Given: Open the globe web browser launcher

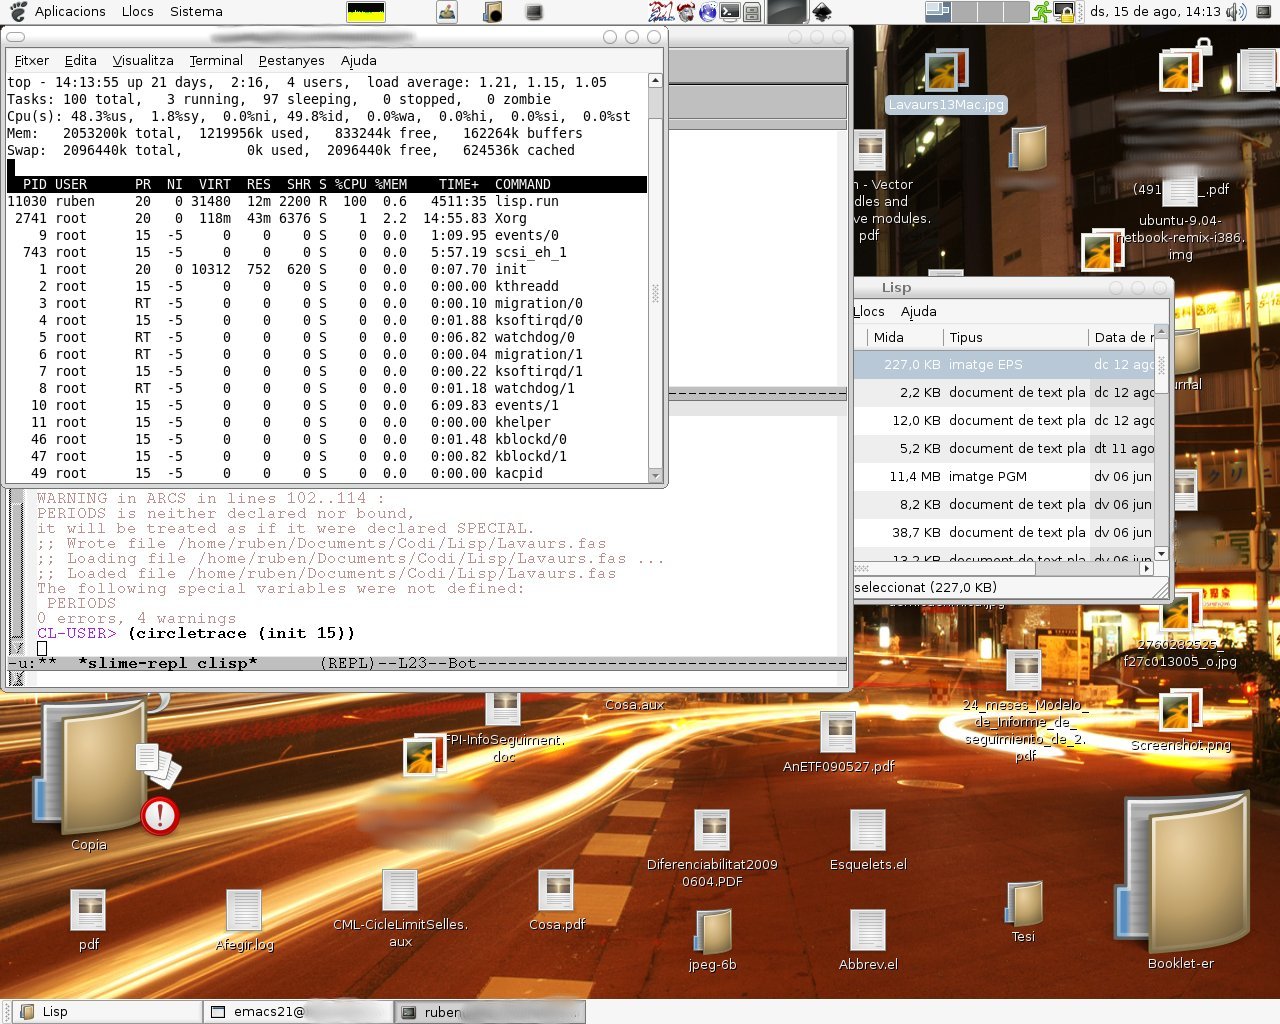Looking at the screenshot, I should 708,12.
